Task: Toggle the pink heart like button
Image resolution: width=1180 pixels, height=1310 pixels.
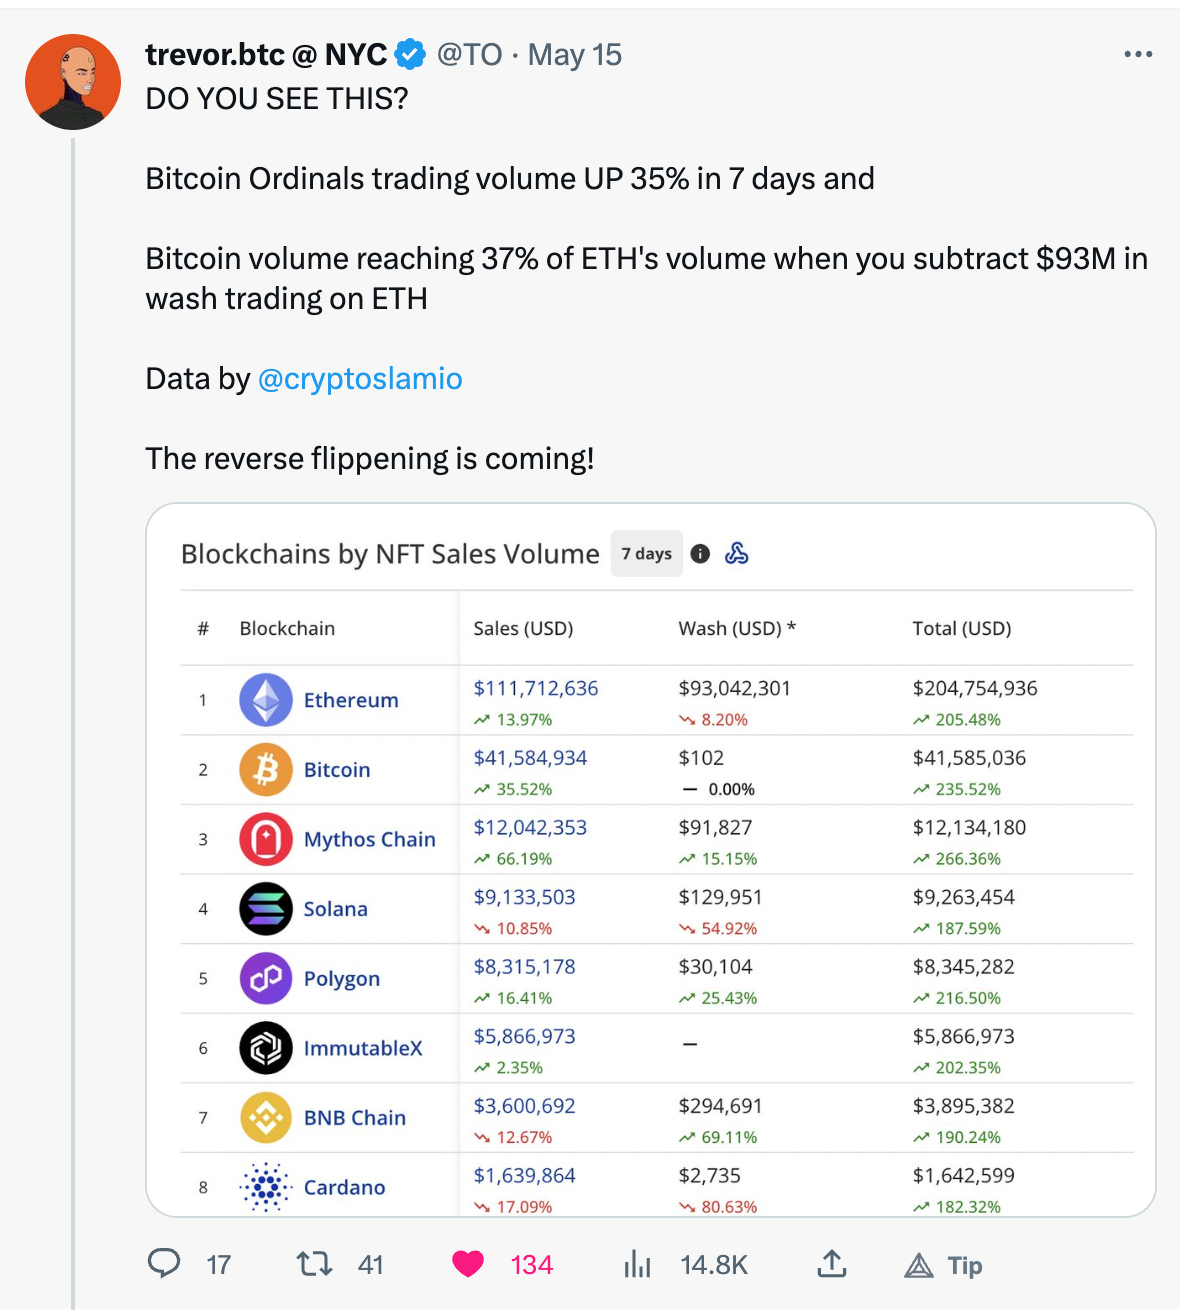Action: 468,1264
